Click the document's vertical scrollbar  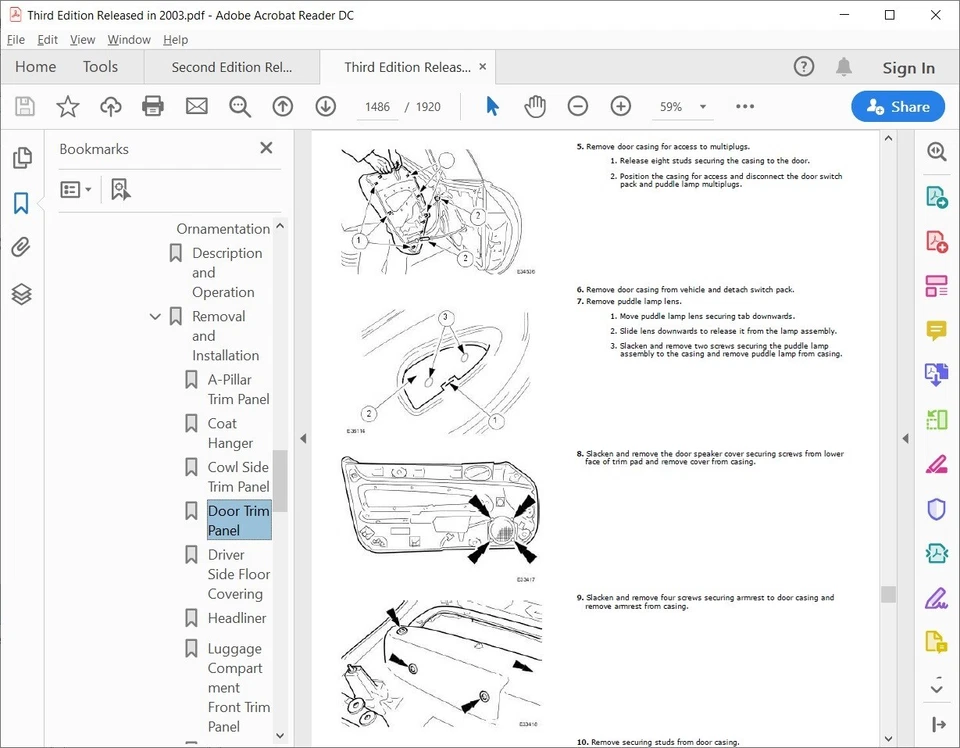[x=888, y=595]
